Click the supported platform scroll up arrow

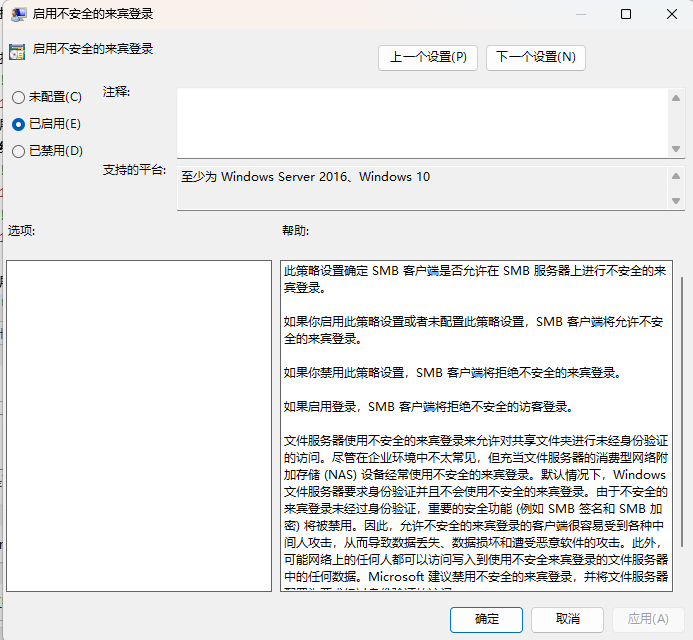(676, 176)
